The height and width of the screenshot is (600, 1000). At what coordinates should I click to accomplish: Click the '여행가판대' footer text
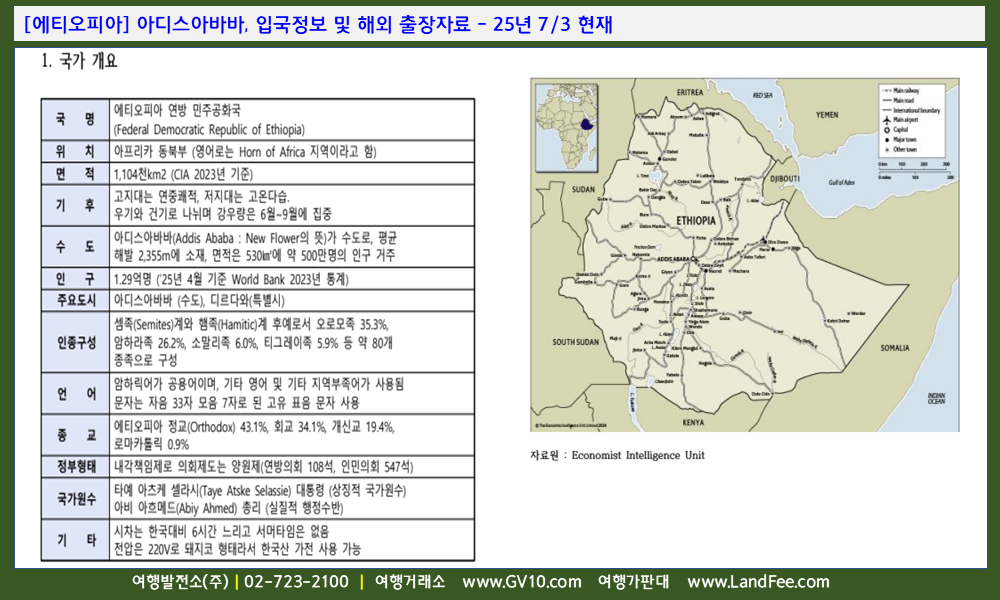point(633,582)
